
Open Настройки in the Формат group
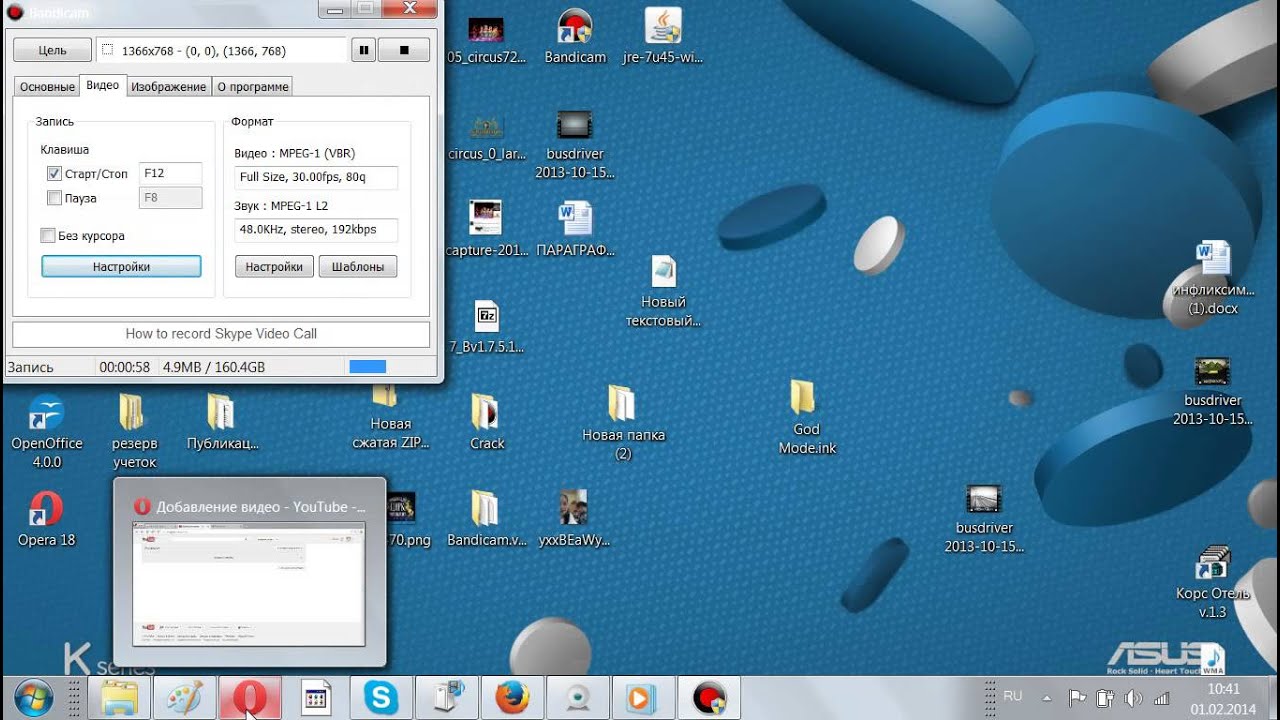(274, 267)
